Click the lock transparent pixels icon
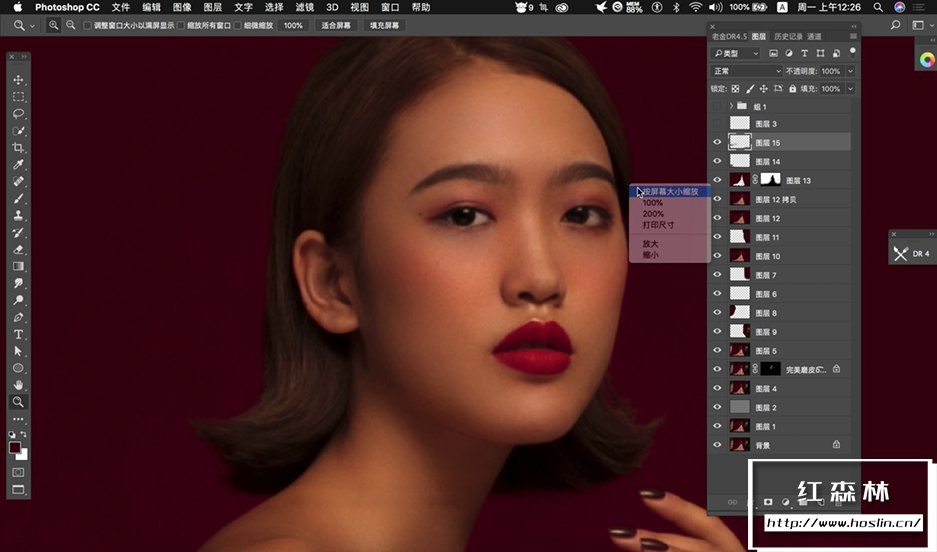Viewport: 937px width, 552px height. [735, 89]
